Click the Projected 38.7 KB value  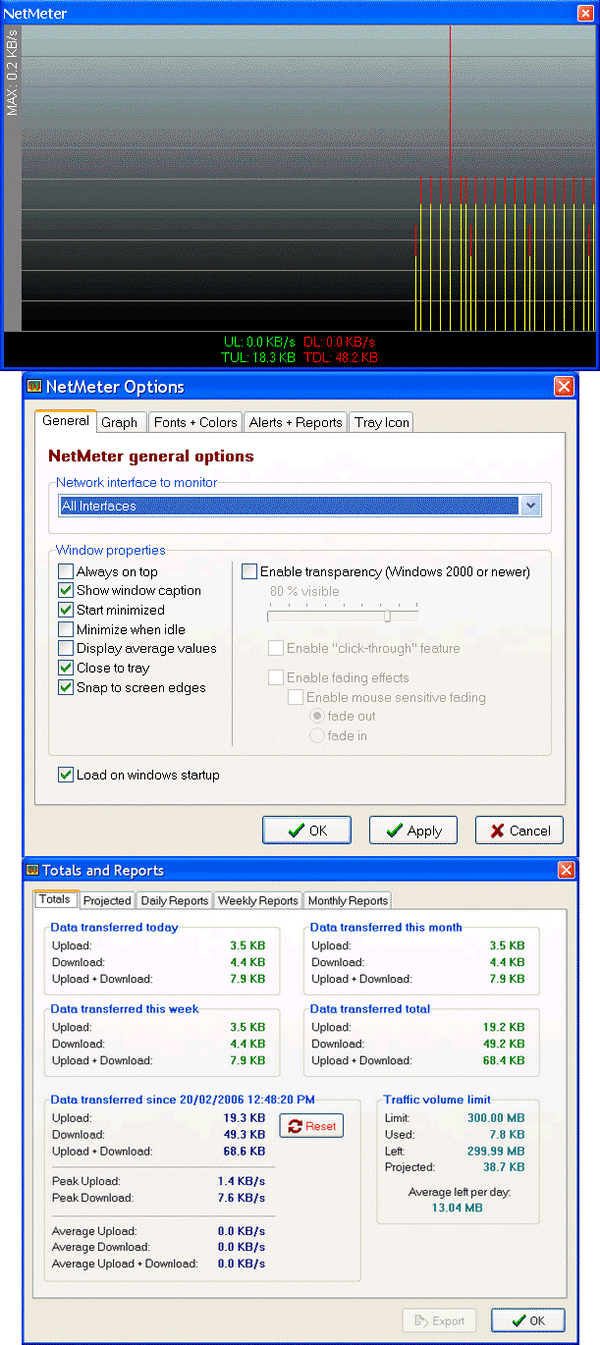[x=503, y=1167]
